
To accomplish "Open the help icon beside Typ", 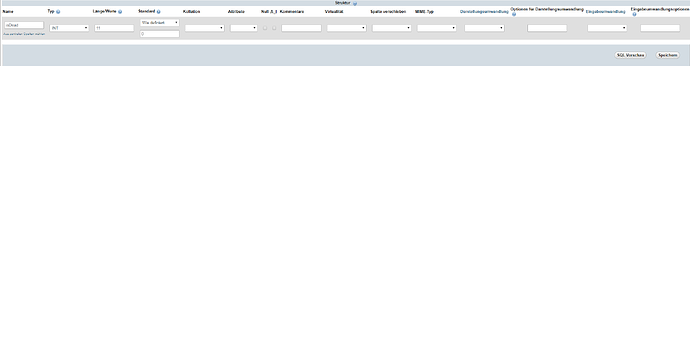I will pyautogui.click(x=58, y=12).
